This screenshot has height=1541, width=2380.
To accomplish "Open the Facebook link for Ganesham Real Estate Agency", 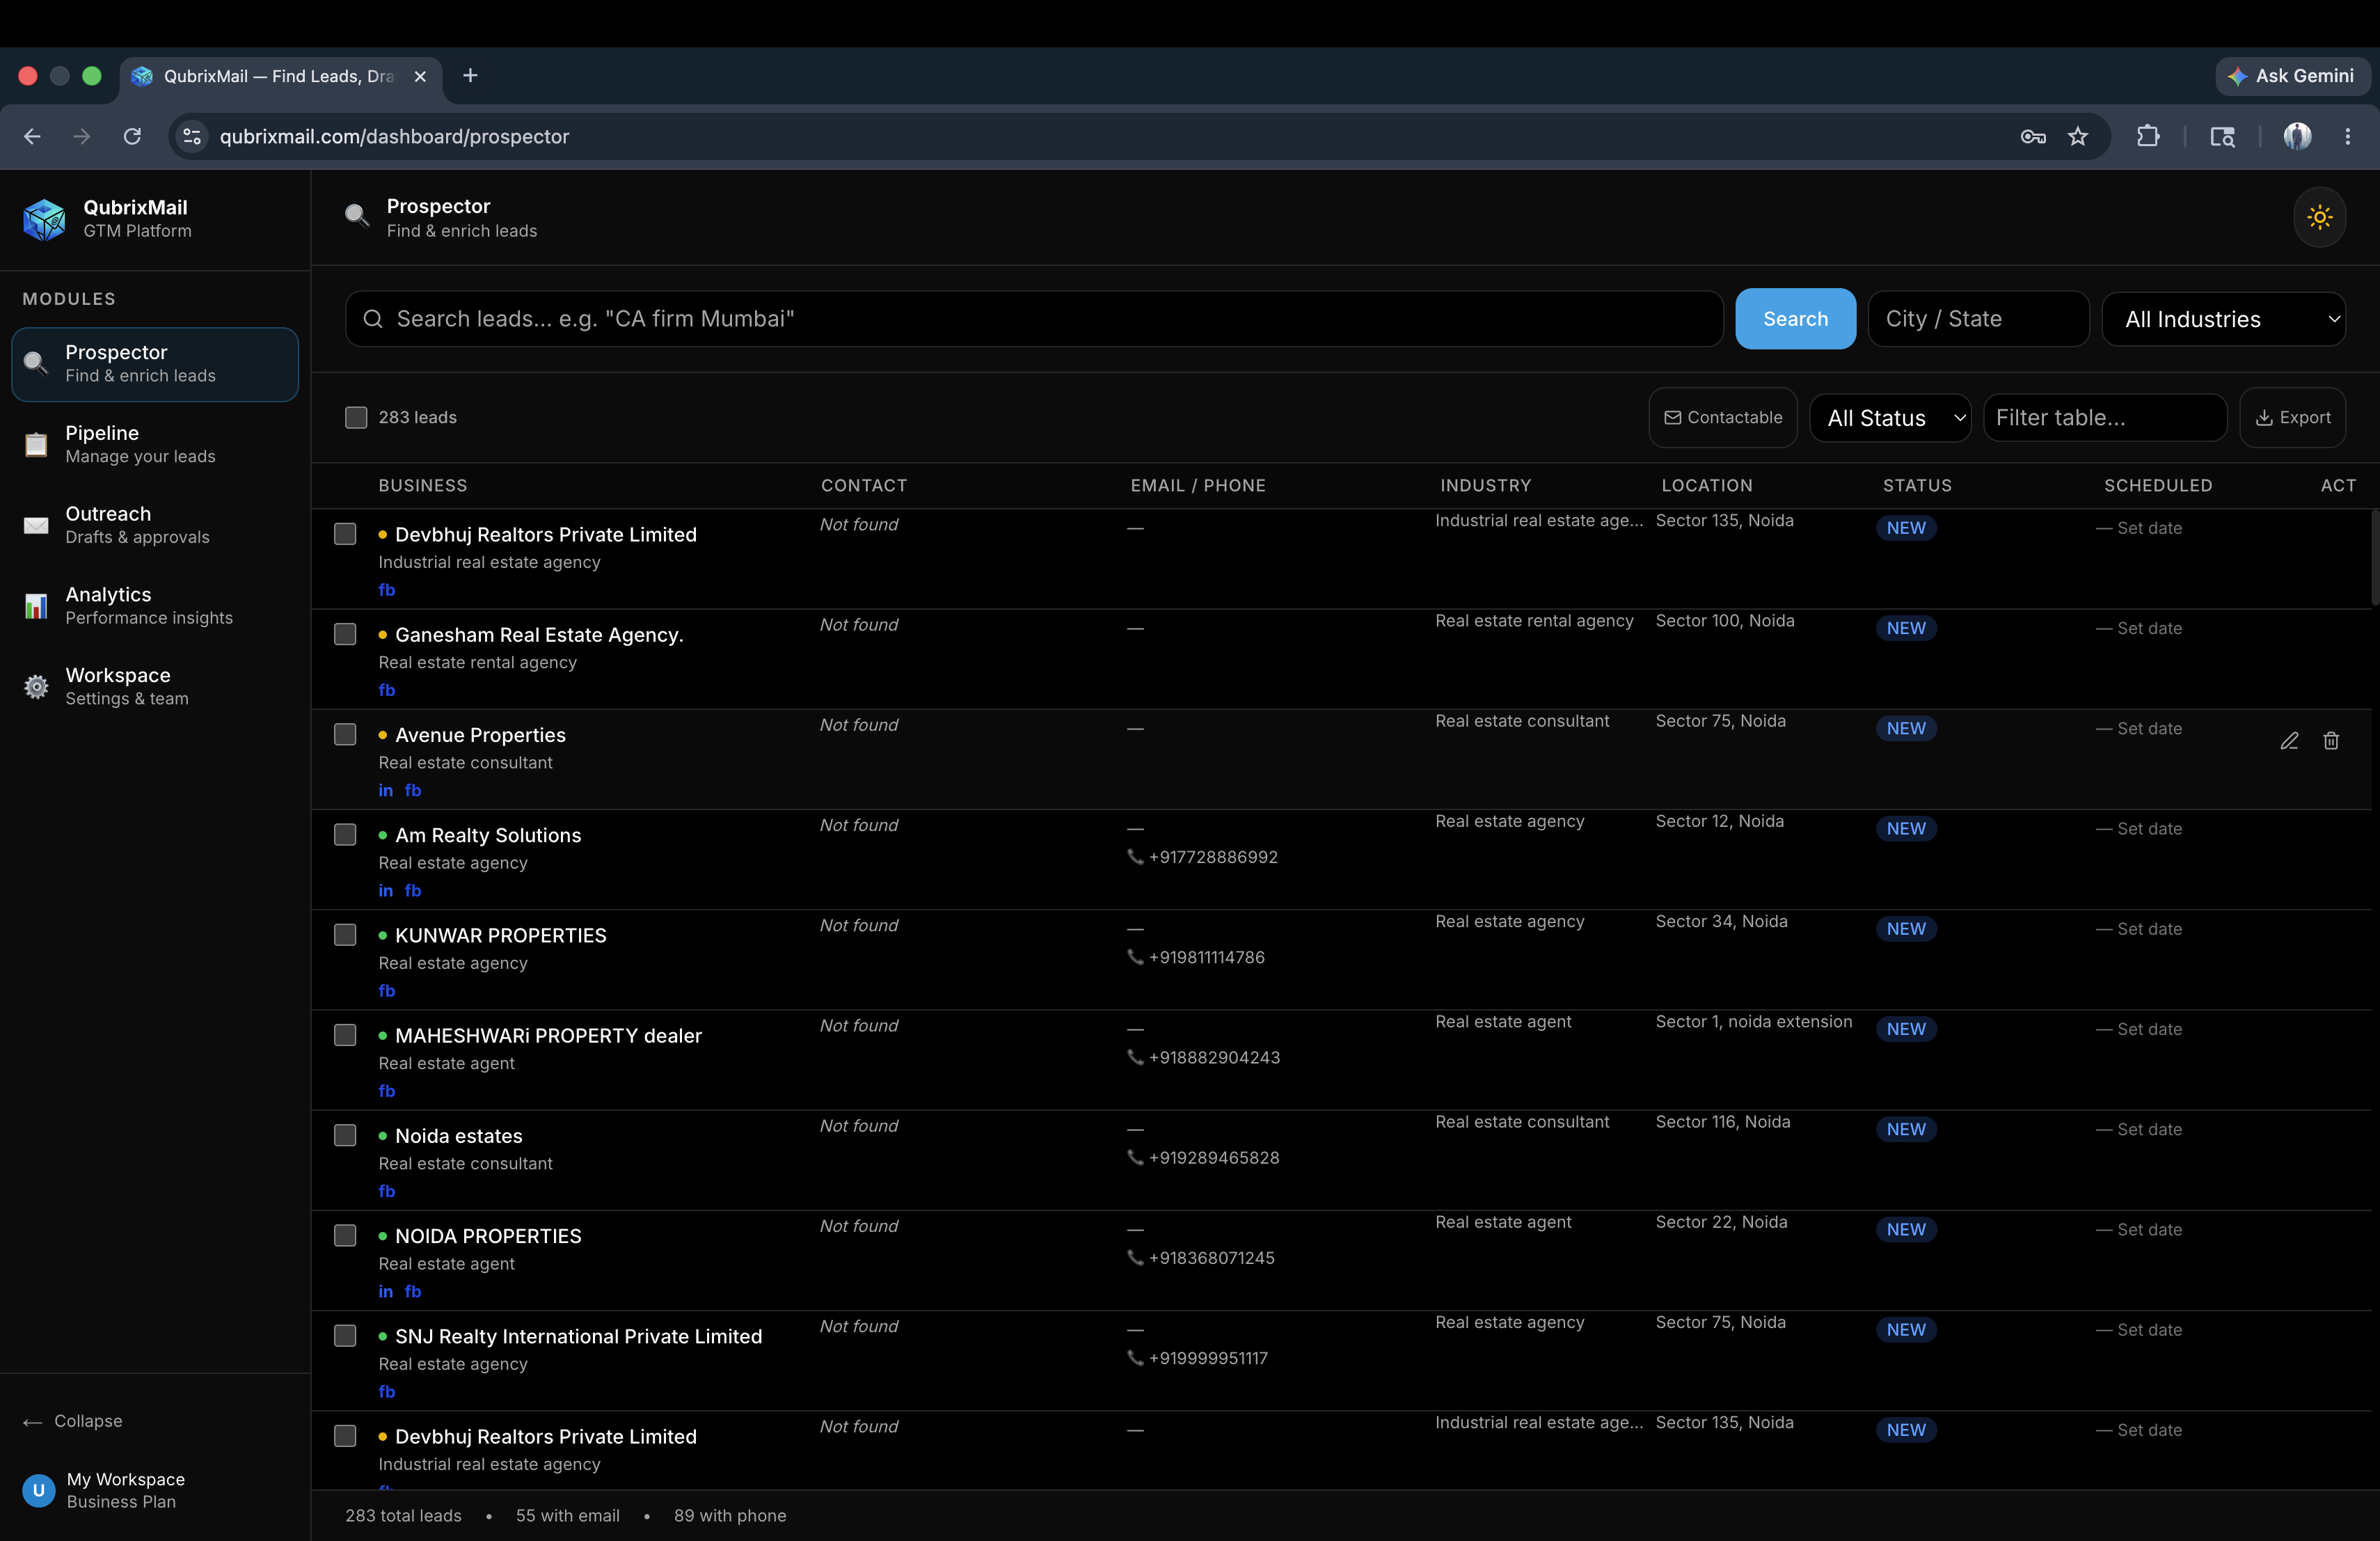I will [x=387, y=690].
